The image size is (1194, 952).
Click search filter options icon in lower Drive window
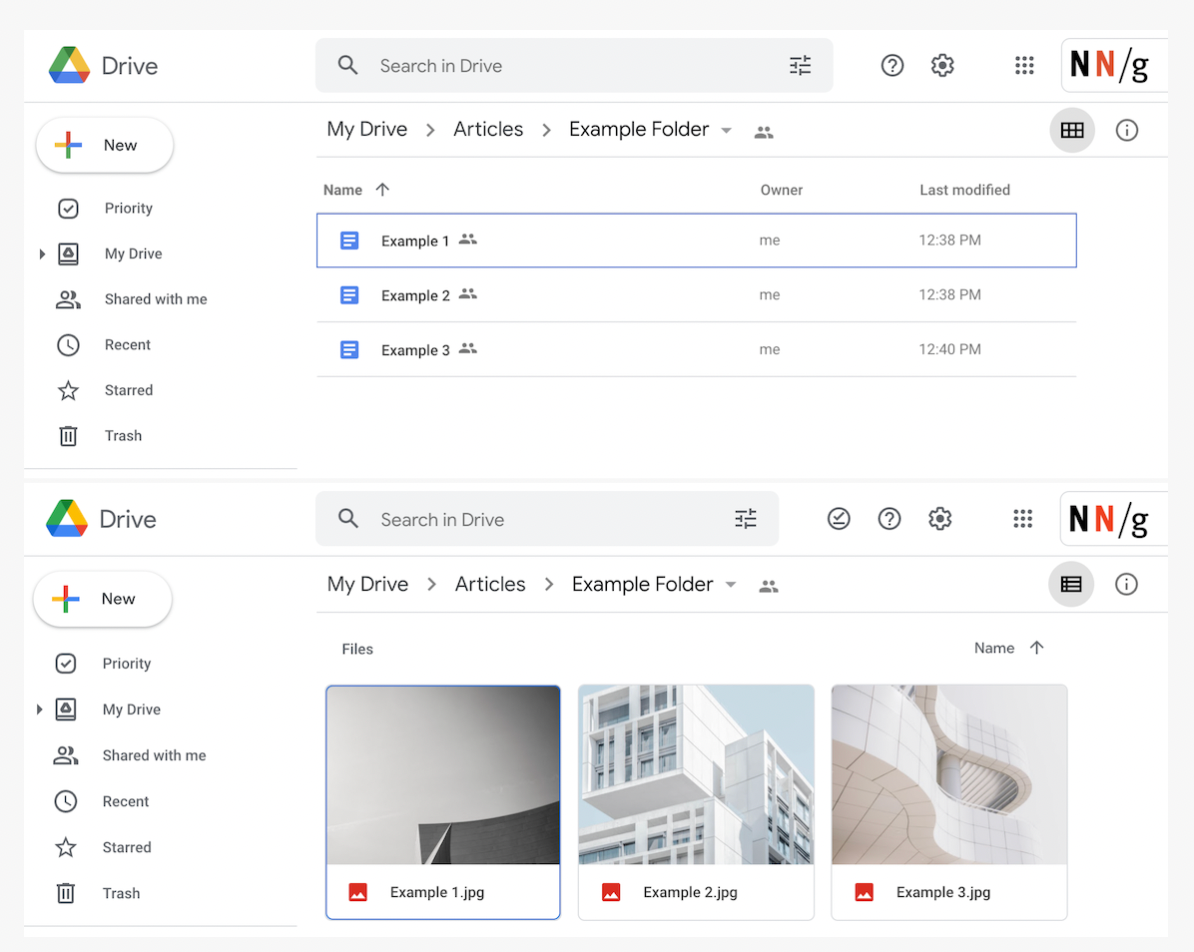click(745, 519)
